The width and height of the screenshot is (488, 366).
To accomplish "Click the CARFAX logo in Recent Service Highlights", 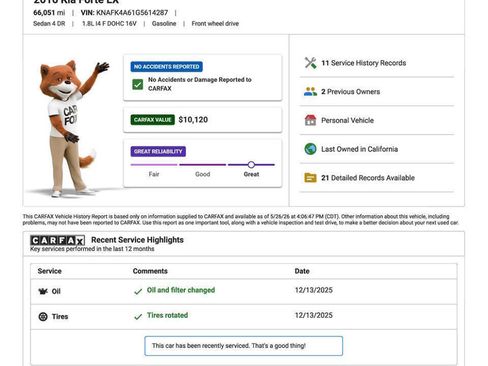I will click(57, 240).
